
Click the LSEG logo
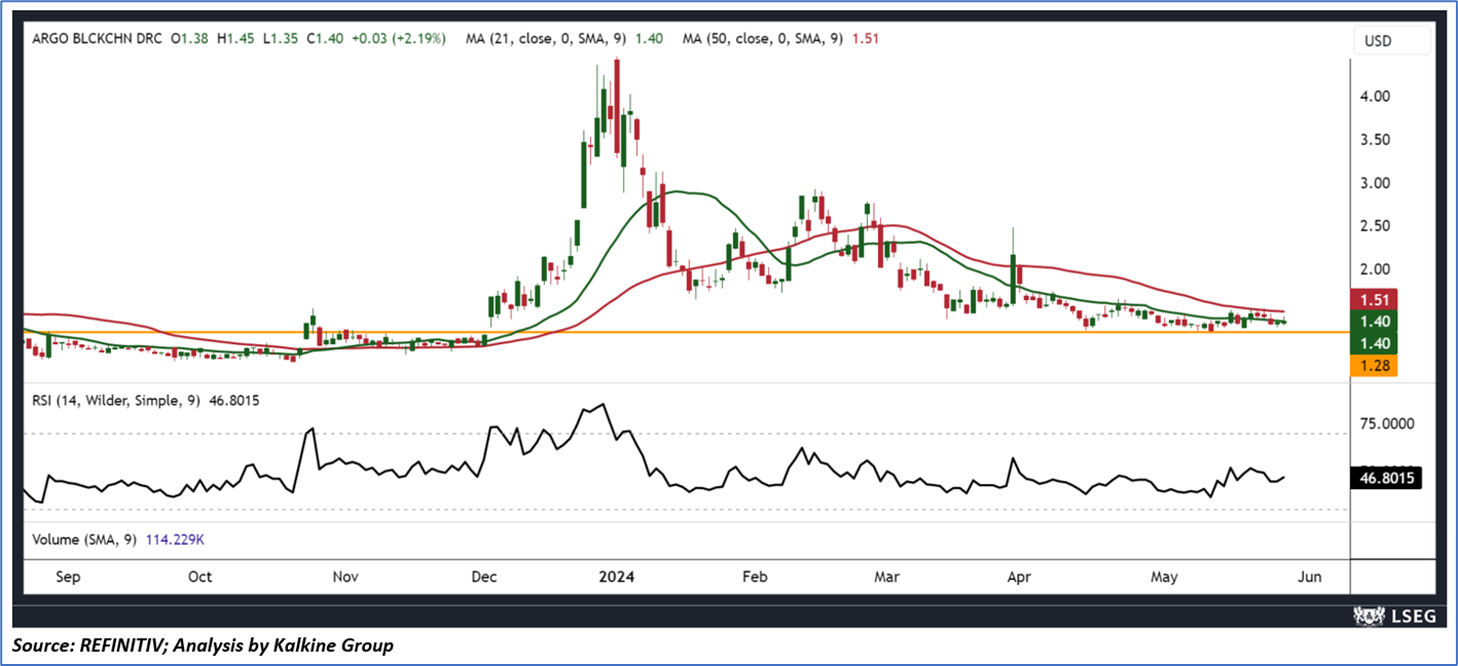[x=1394, y=616]
